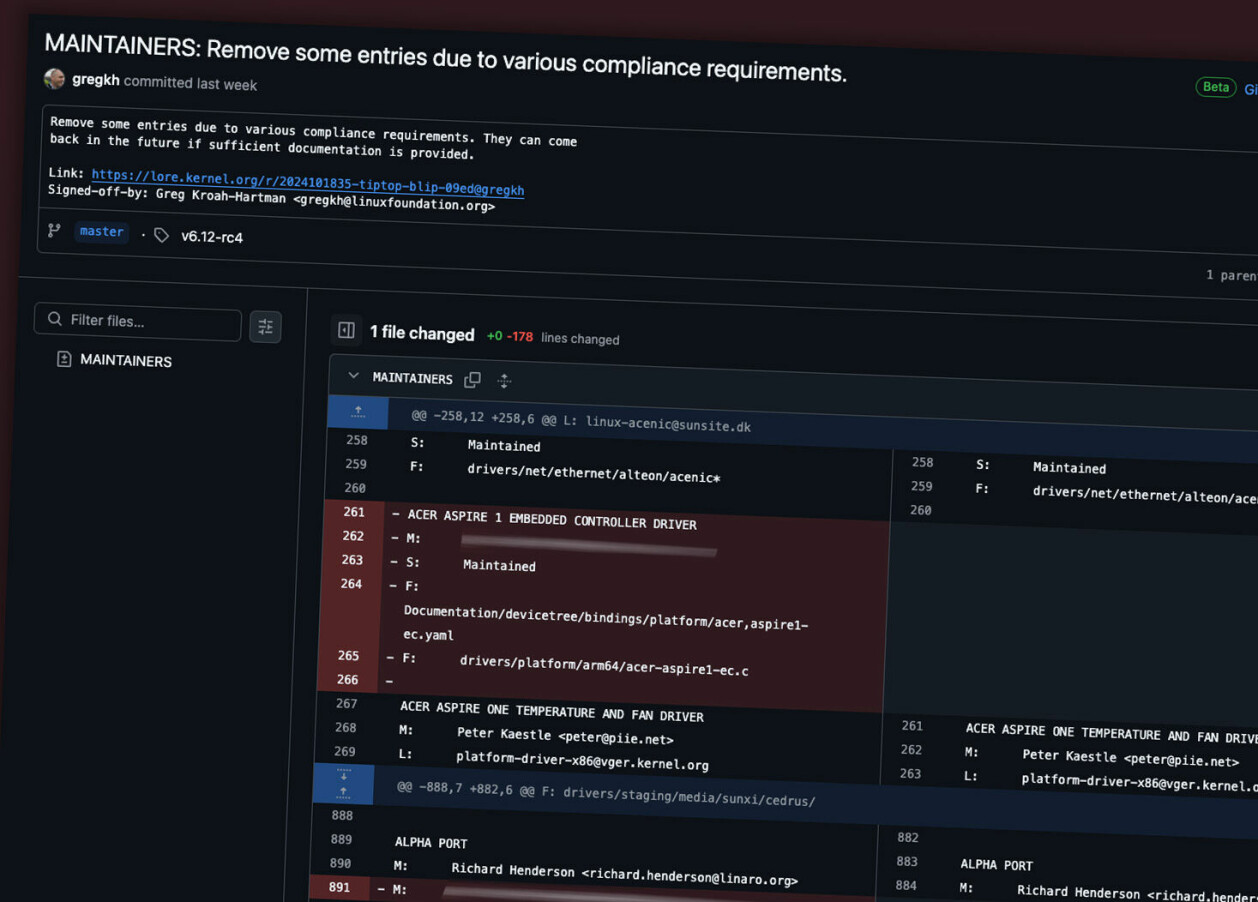Screen dimensions: 1258x902
Task: Open the gregkh author profile link
Action: point(96,80)
